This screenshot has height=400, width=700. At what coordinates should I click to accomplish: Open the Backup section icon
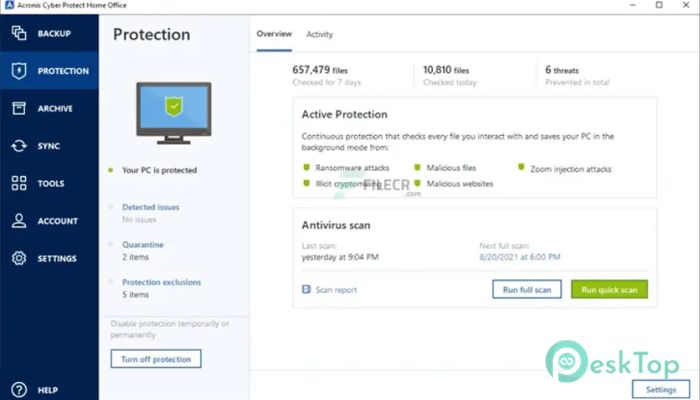click(19, 33)
